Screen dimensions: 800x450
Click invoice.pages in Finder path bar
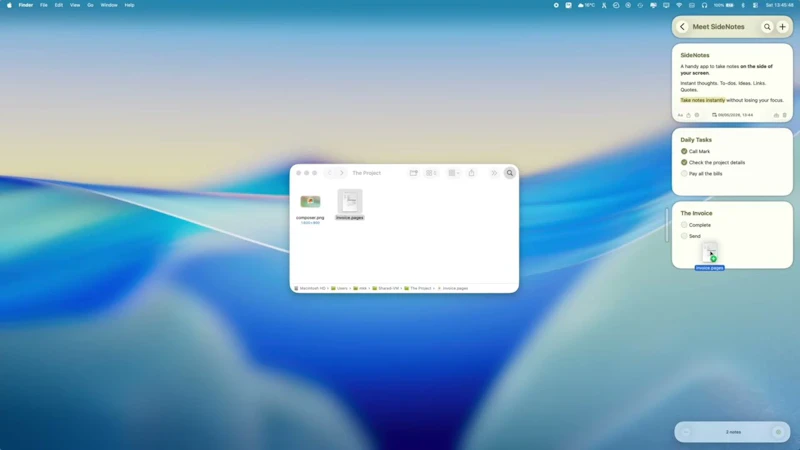tap(452, 288)
